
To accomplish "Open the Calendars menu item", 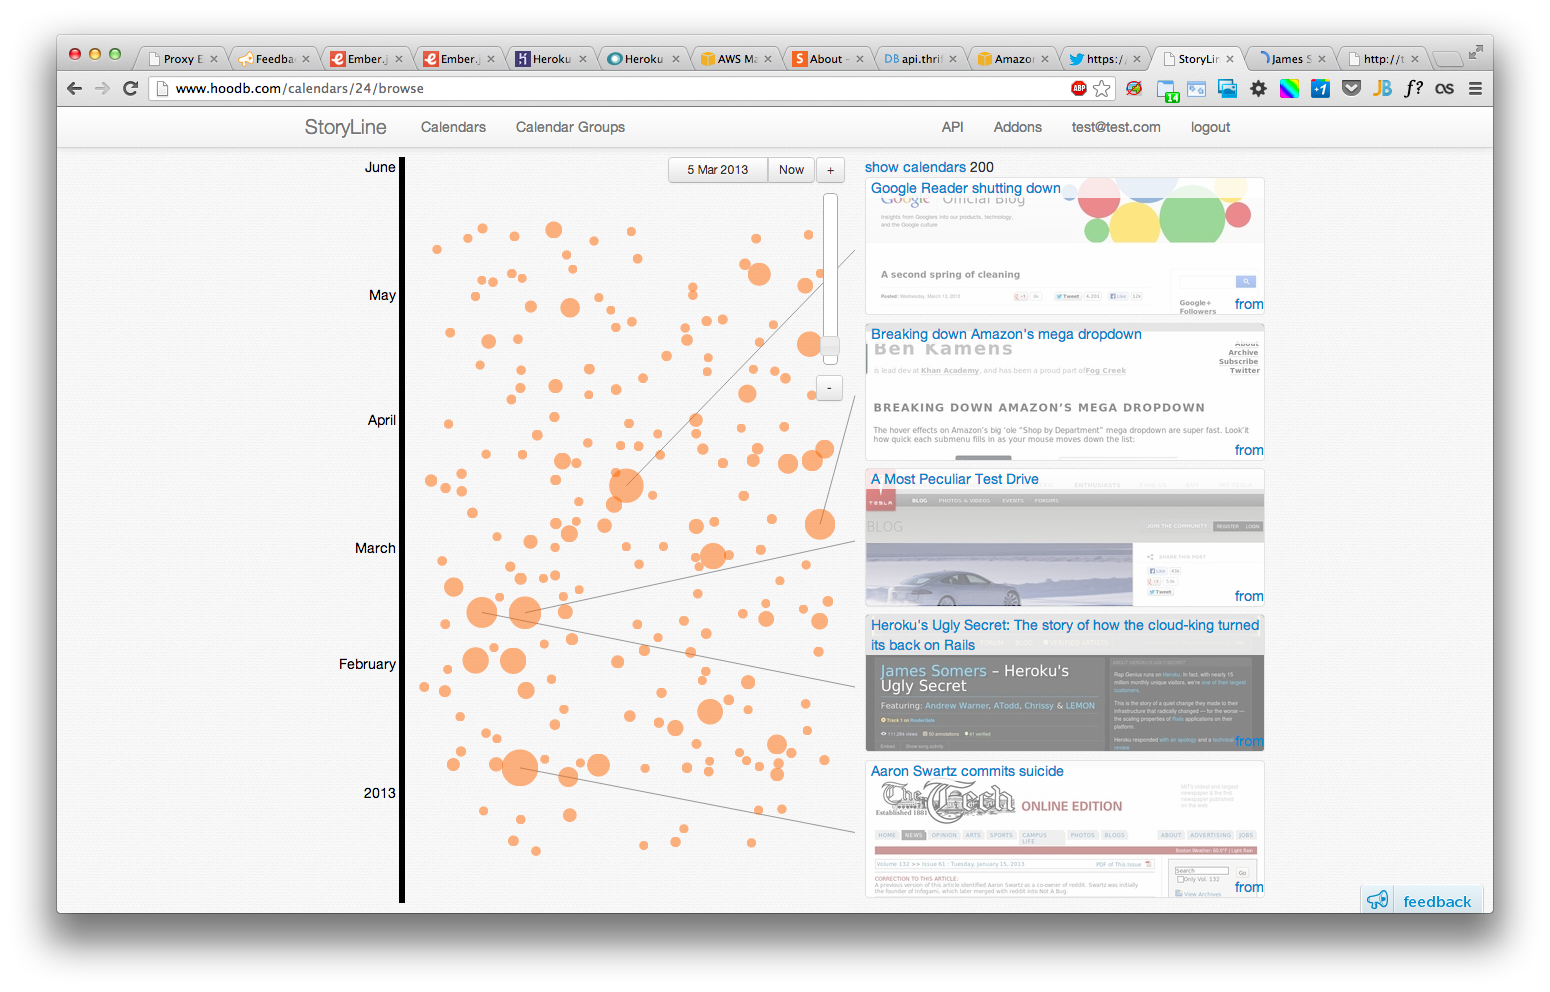I will 453,127.
